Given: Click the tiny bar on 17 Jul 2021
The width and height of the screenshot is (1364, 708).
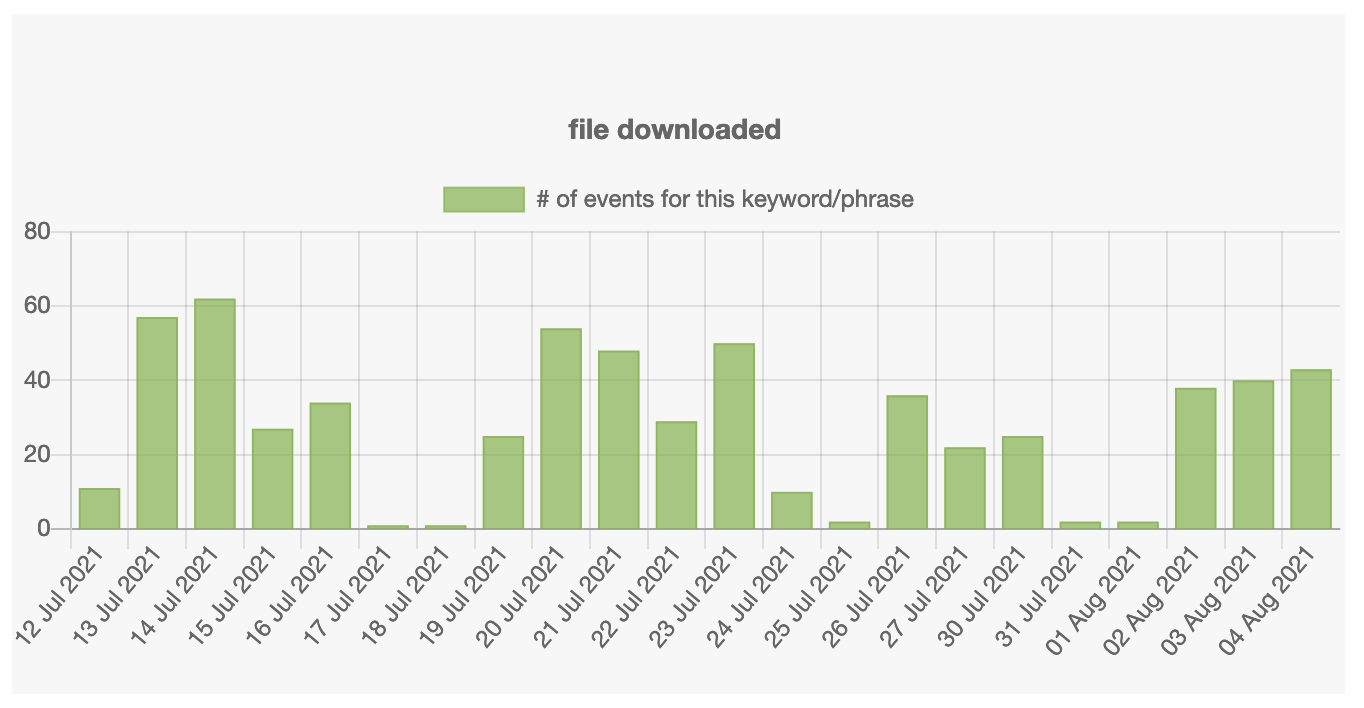Looking at the screenshot, I should coord(387,525).
